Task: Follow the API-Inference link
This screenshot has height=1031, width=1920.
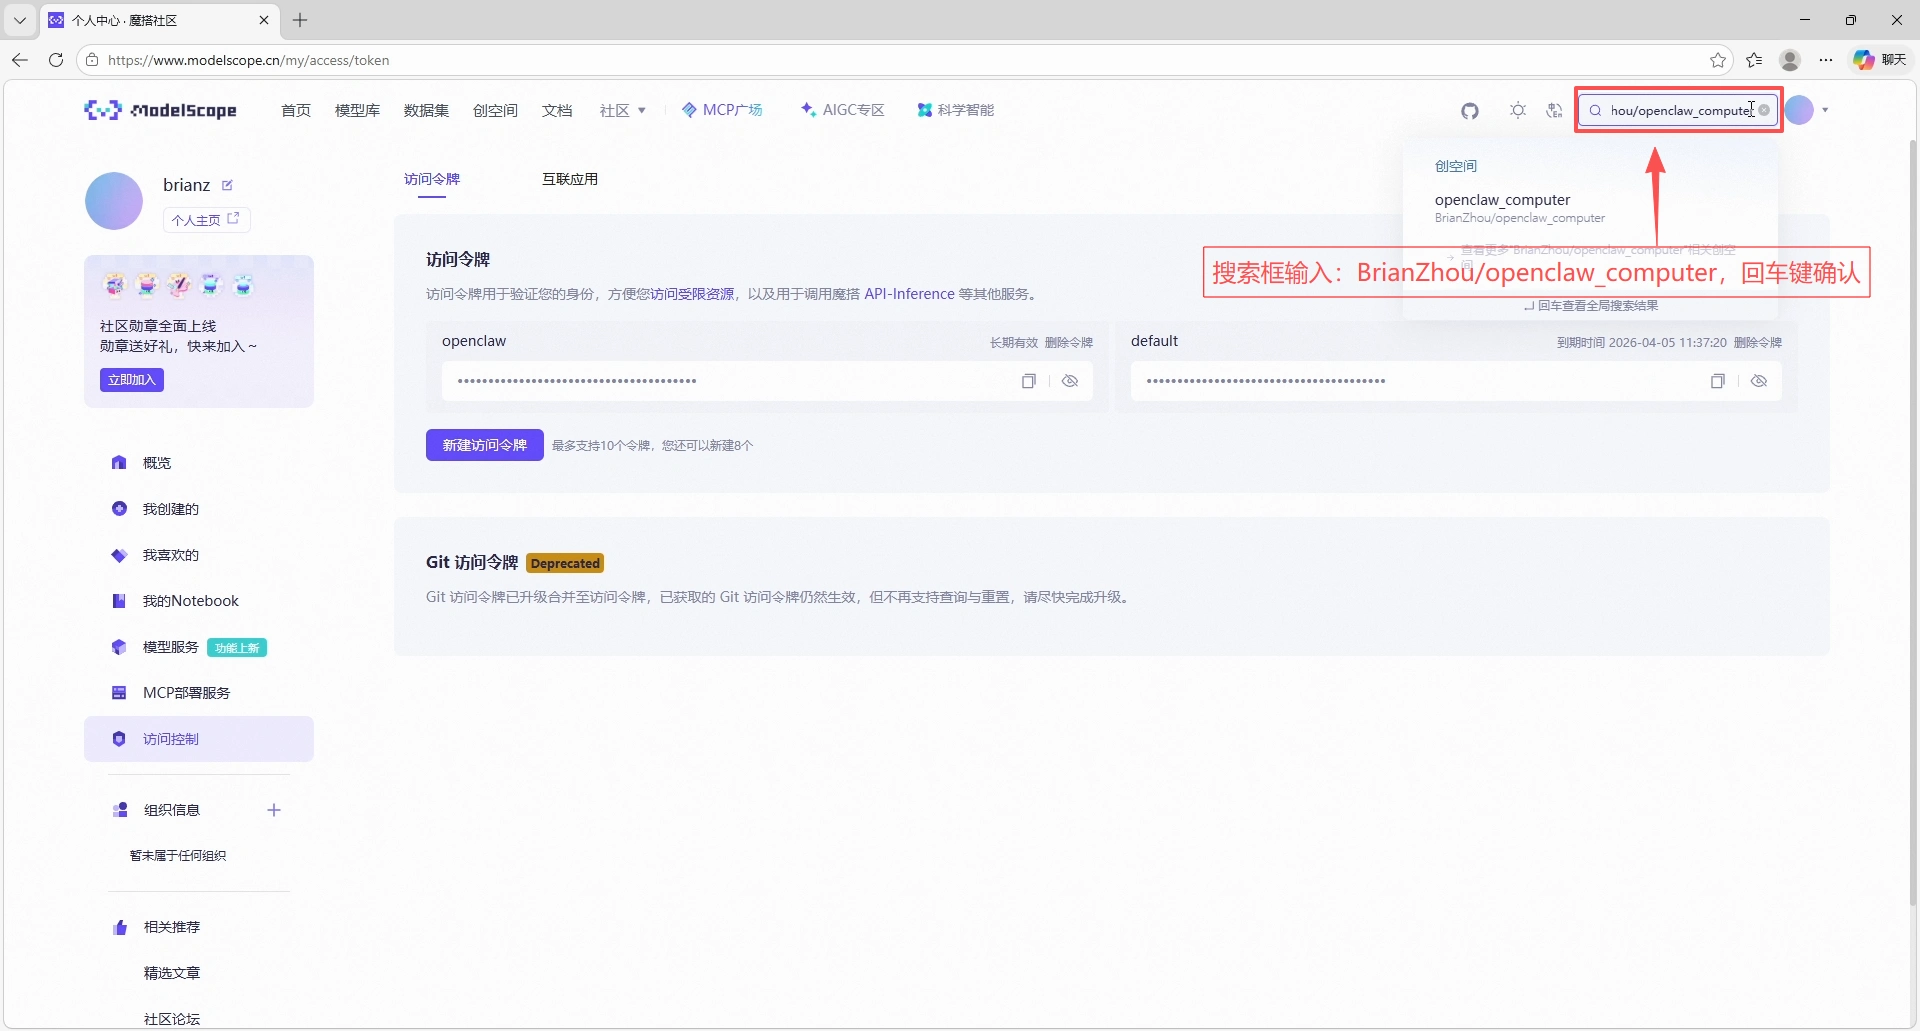Action: point(910,294)
